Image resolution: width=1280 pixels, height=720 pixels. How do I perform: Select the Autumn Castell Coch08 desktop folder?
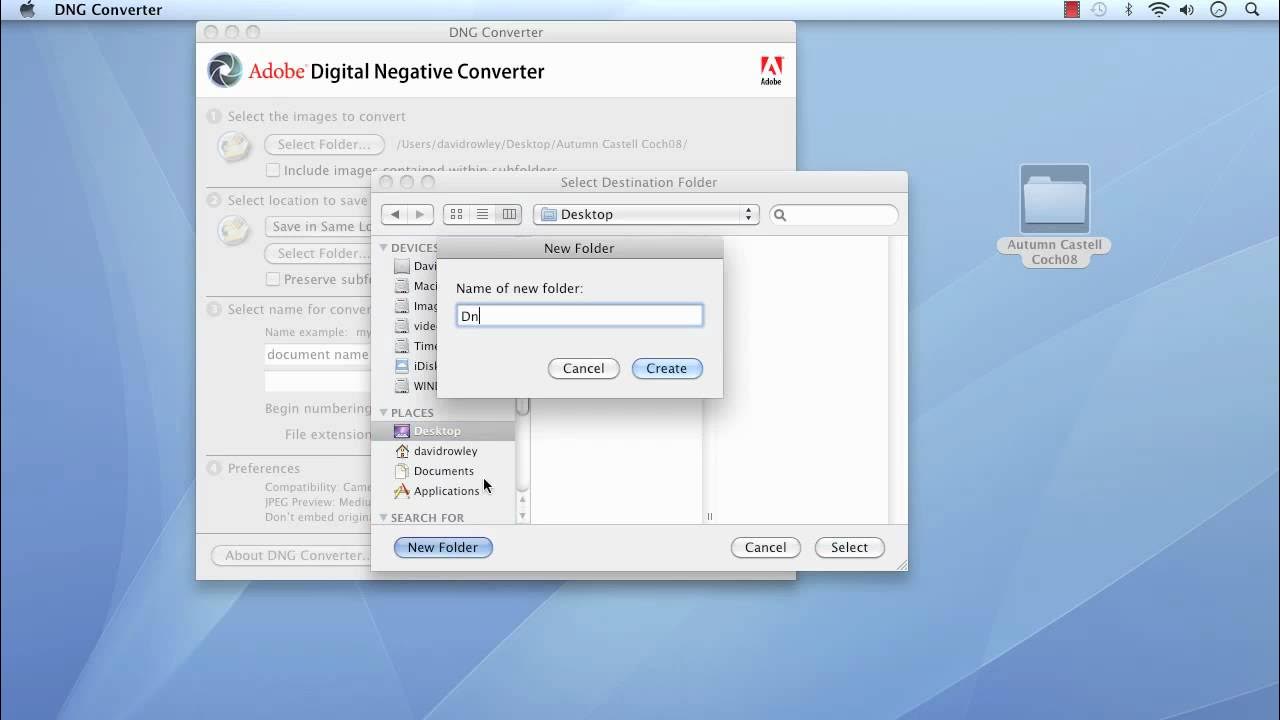tap(1055, 216)
